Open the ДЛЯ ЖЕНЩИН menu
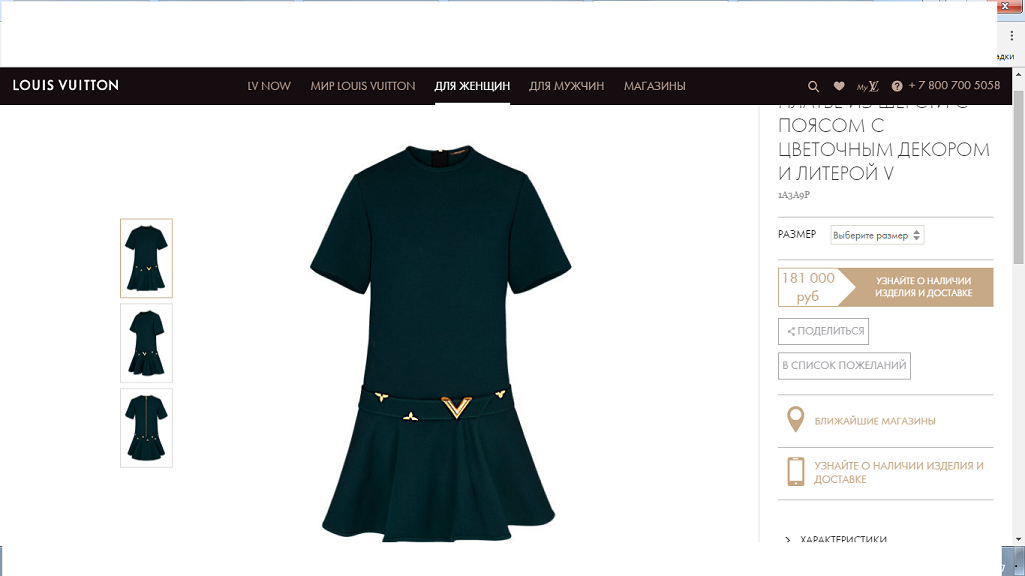The image size is (1025, 576). tap(472, 86)
